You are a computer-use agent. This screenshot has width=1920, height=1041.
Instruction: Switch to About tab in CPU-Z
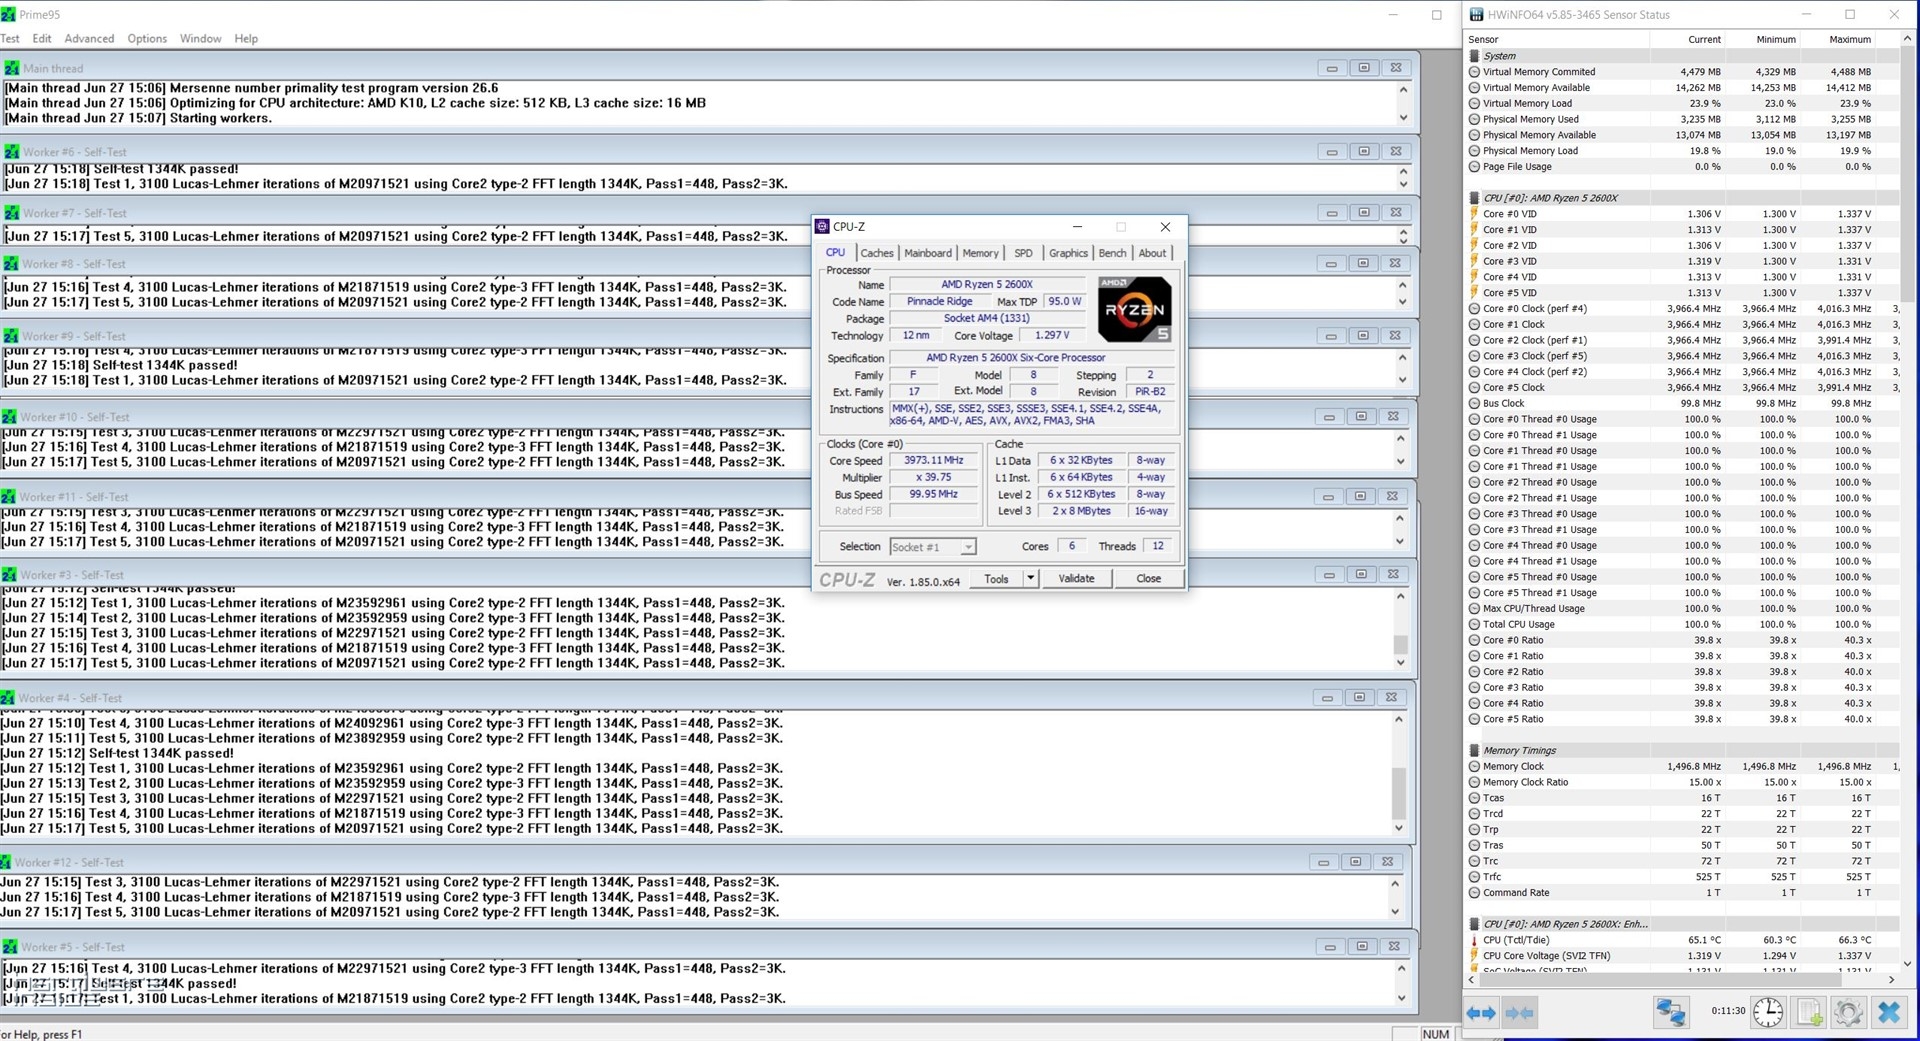[x=1152, y=254]
